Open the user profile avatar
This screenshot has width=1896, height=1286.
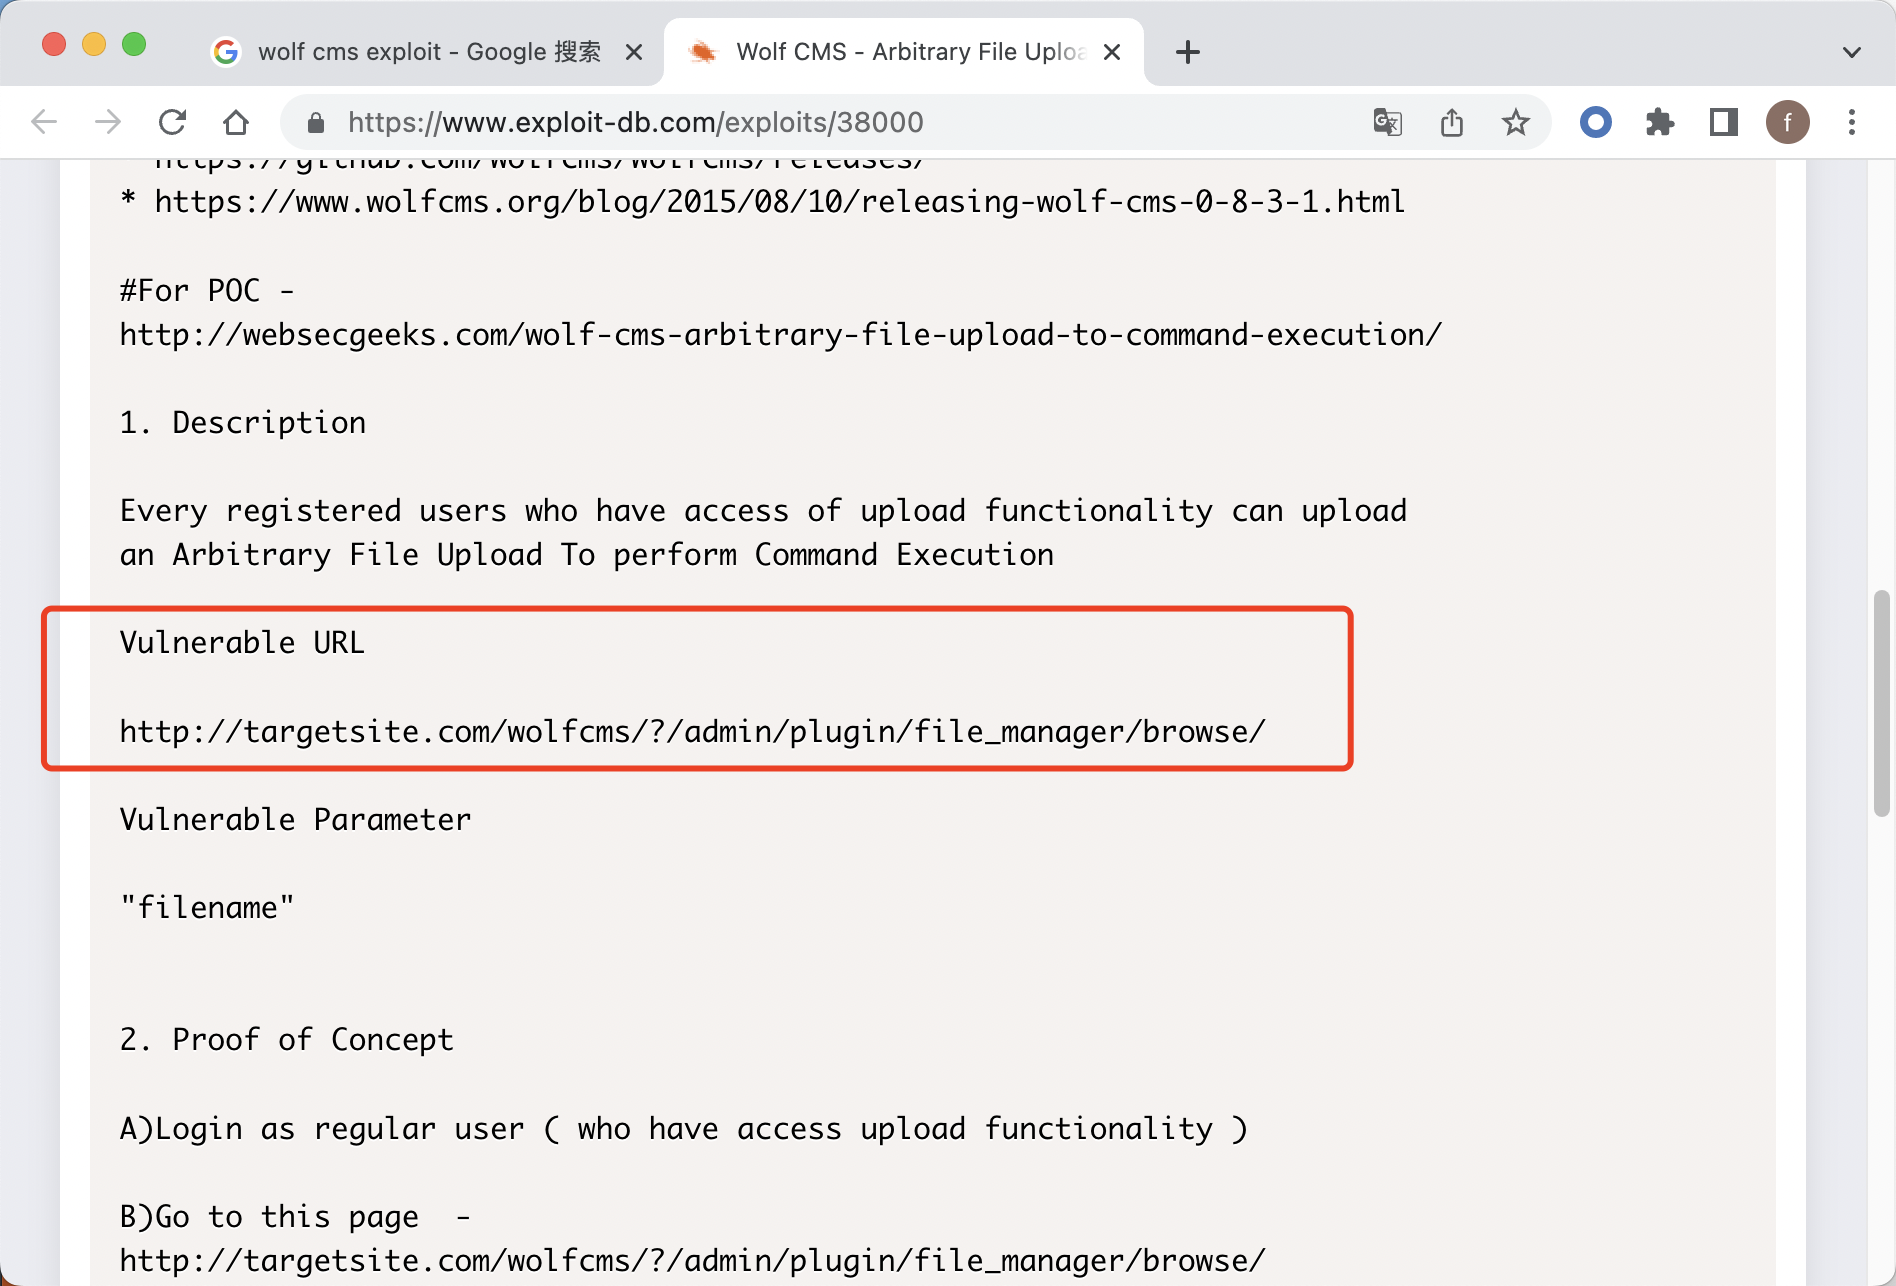1787,122
